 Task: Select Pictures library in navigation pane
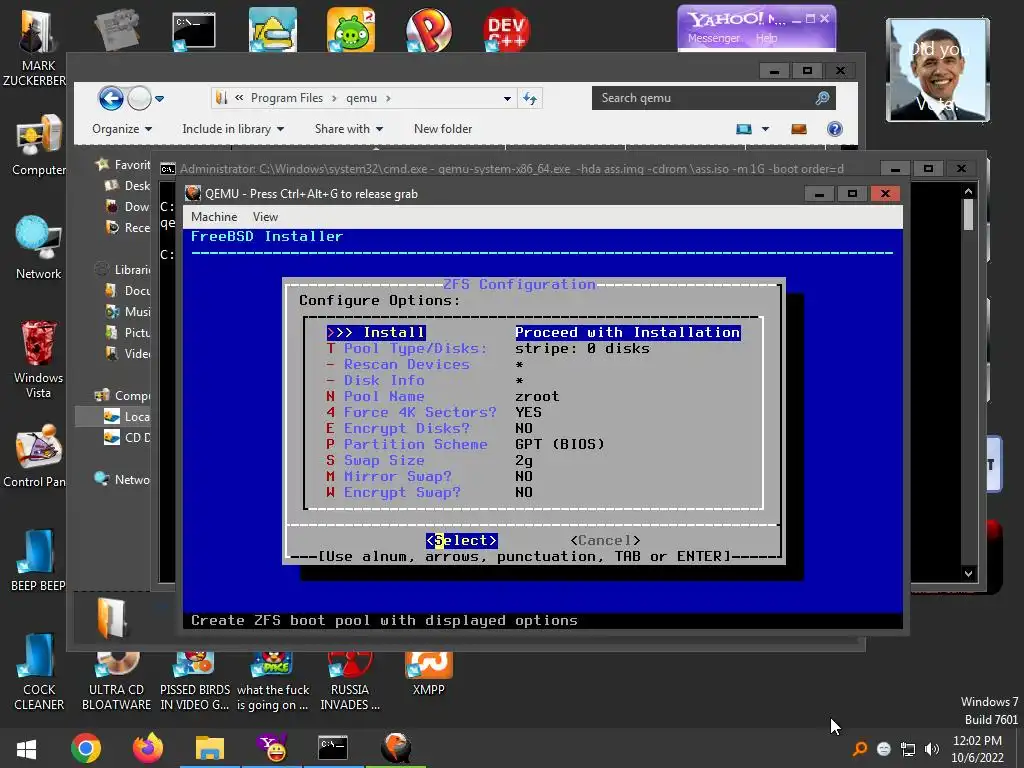[127, 332]
